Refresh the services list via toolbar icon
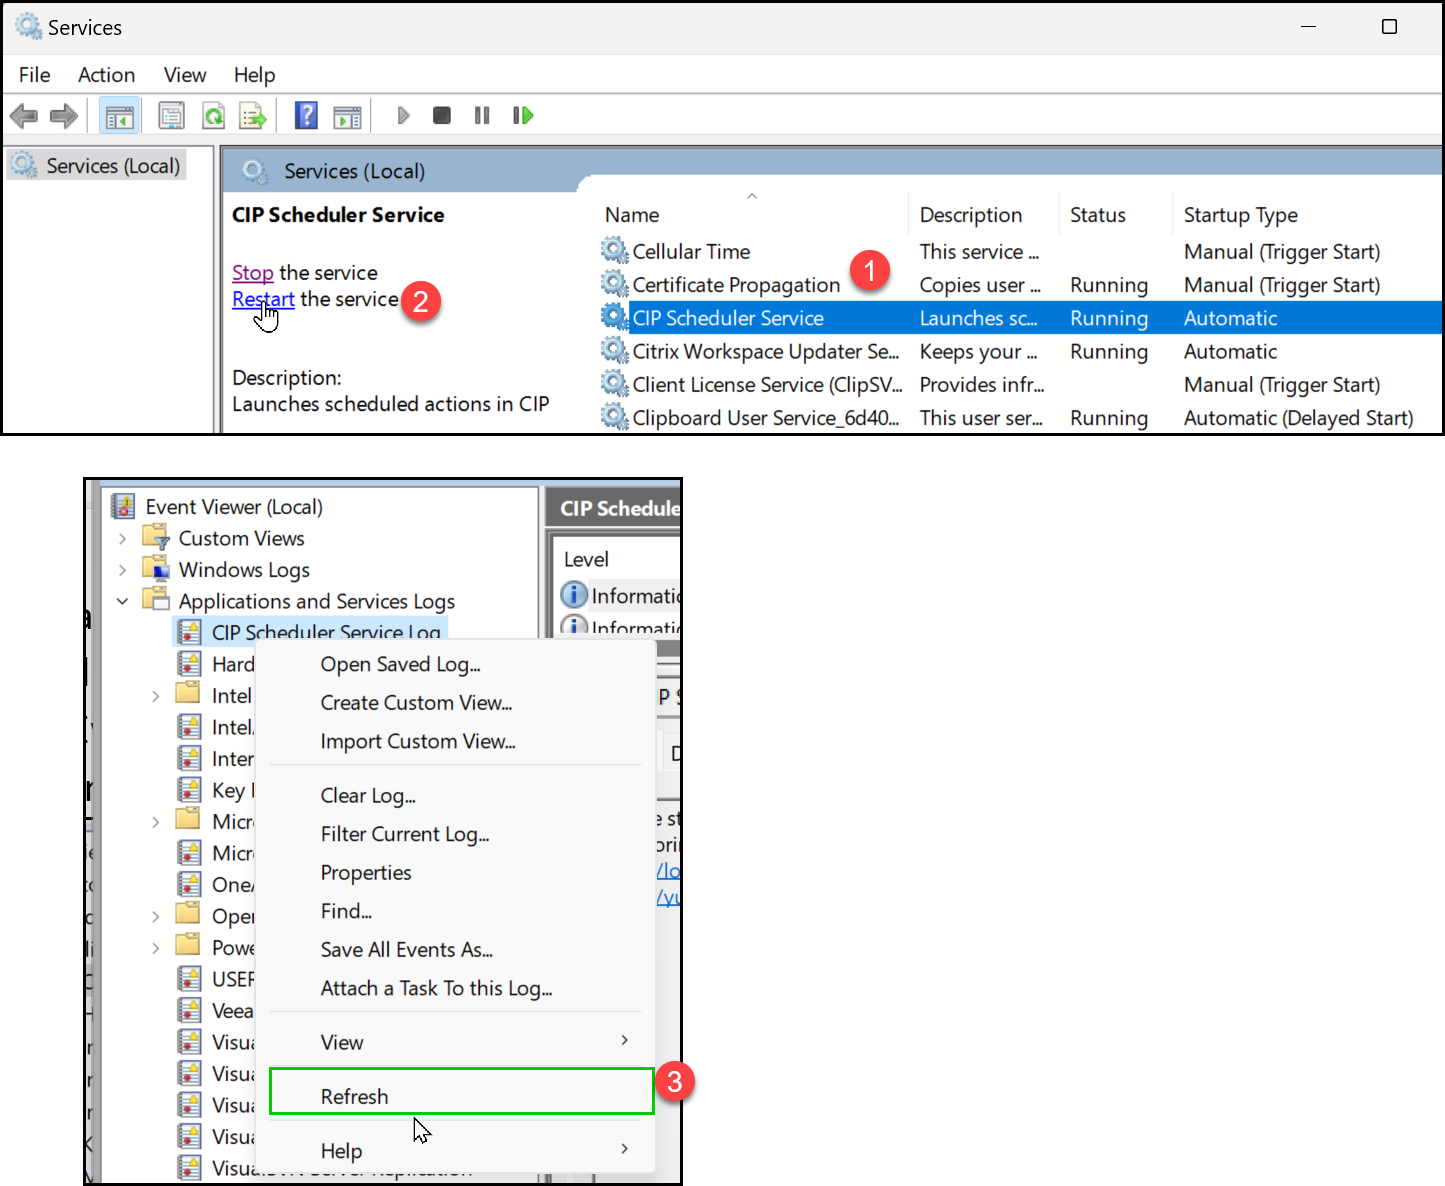1445x1186 pixels. click(x=214, y=115)
